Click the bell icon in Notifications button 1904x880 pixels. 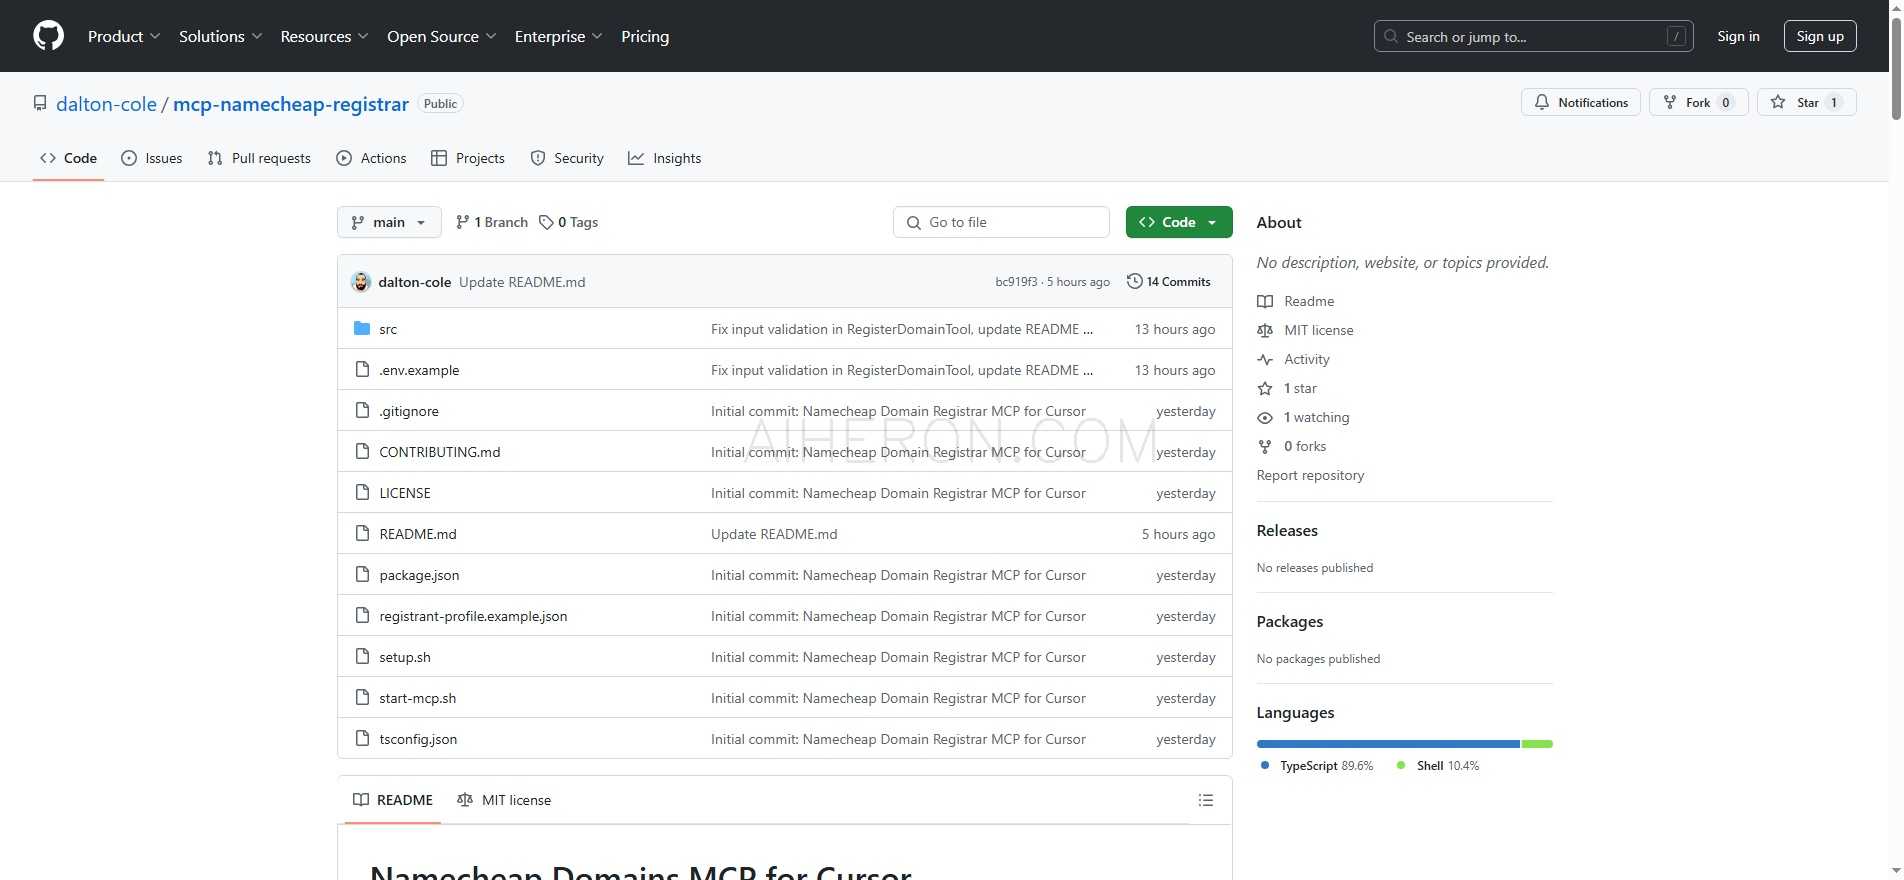tap(1542, 102)
